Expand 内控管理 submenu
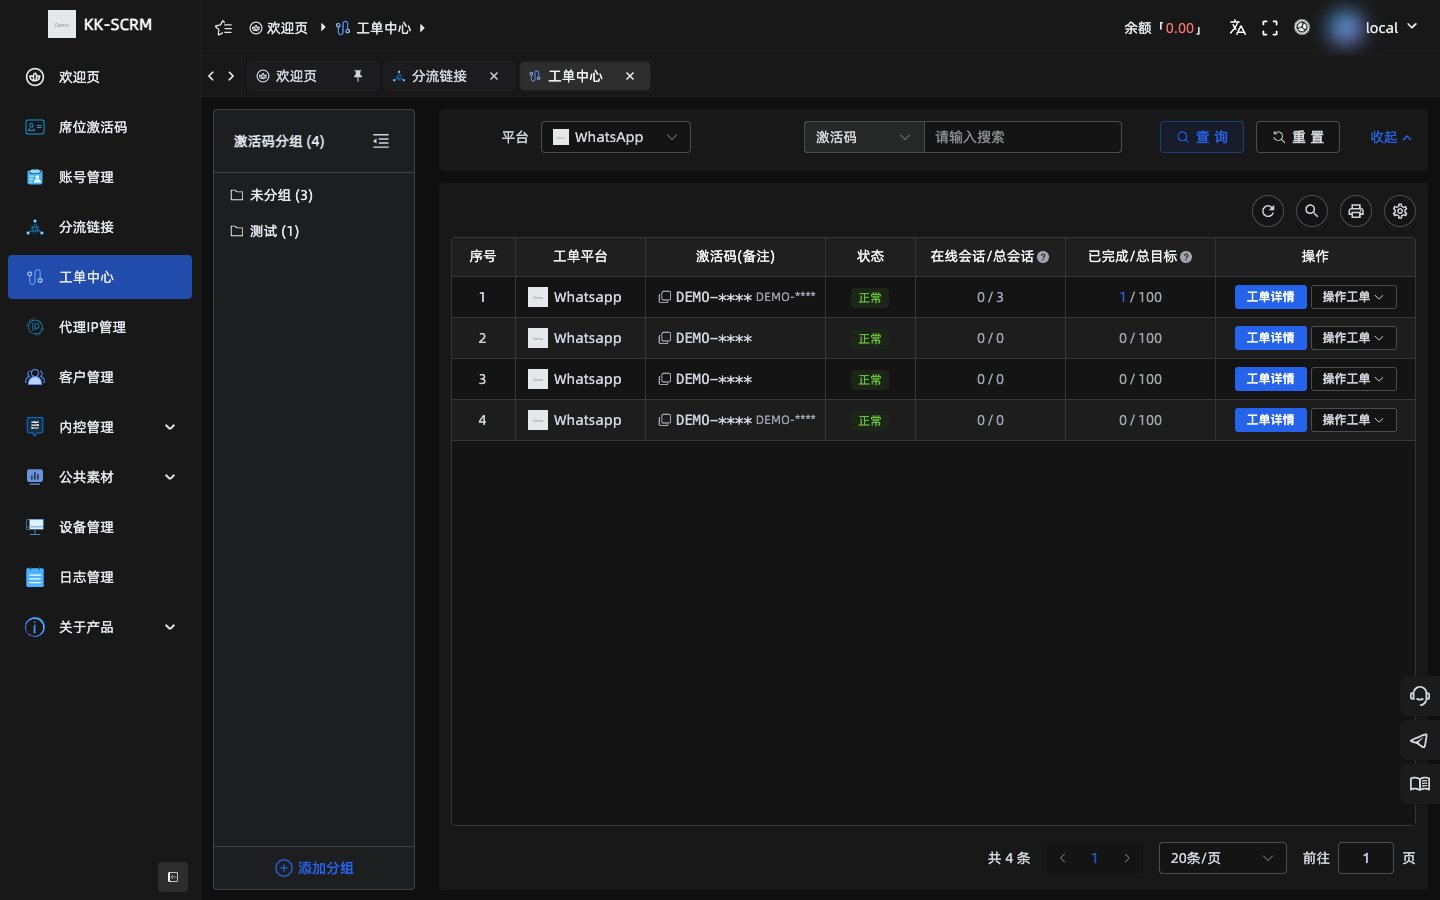 (100, 427)
